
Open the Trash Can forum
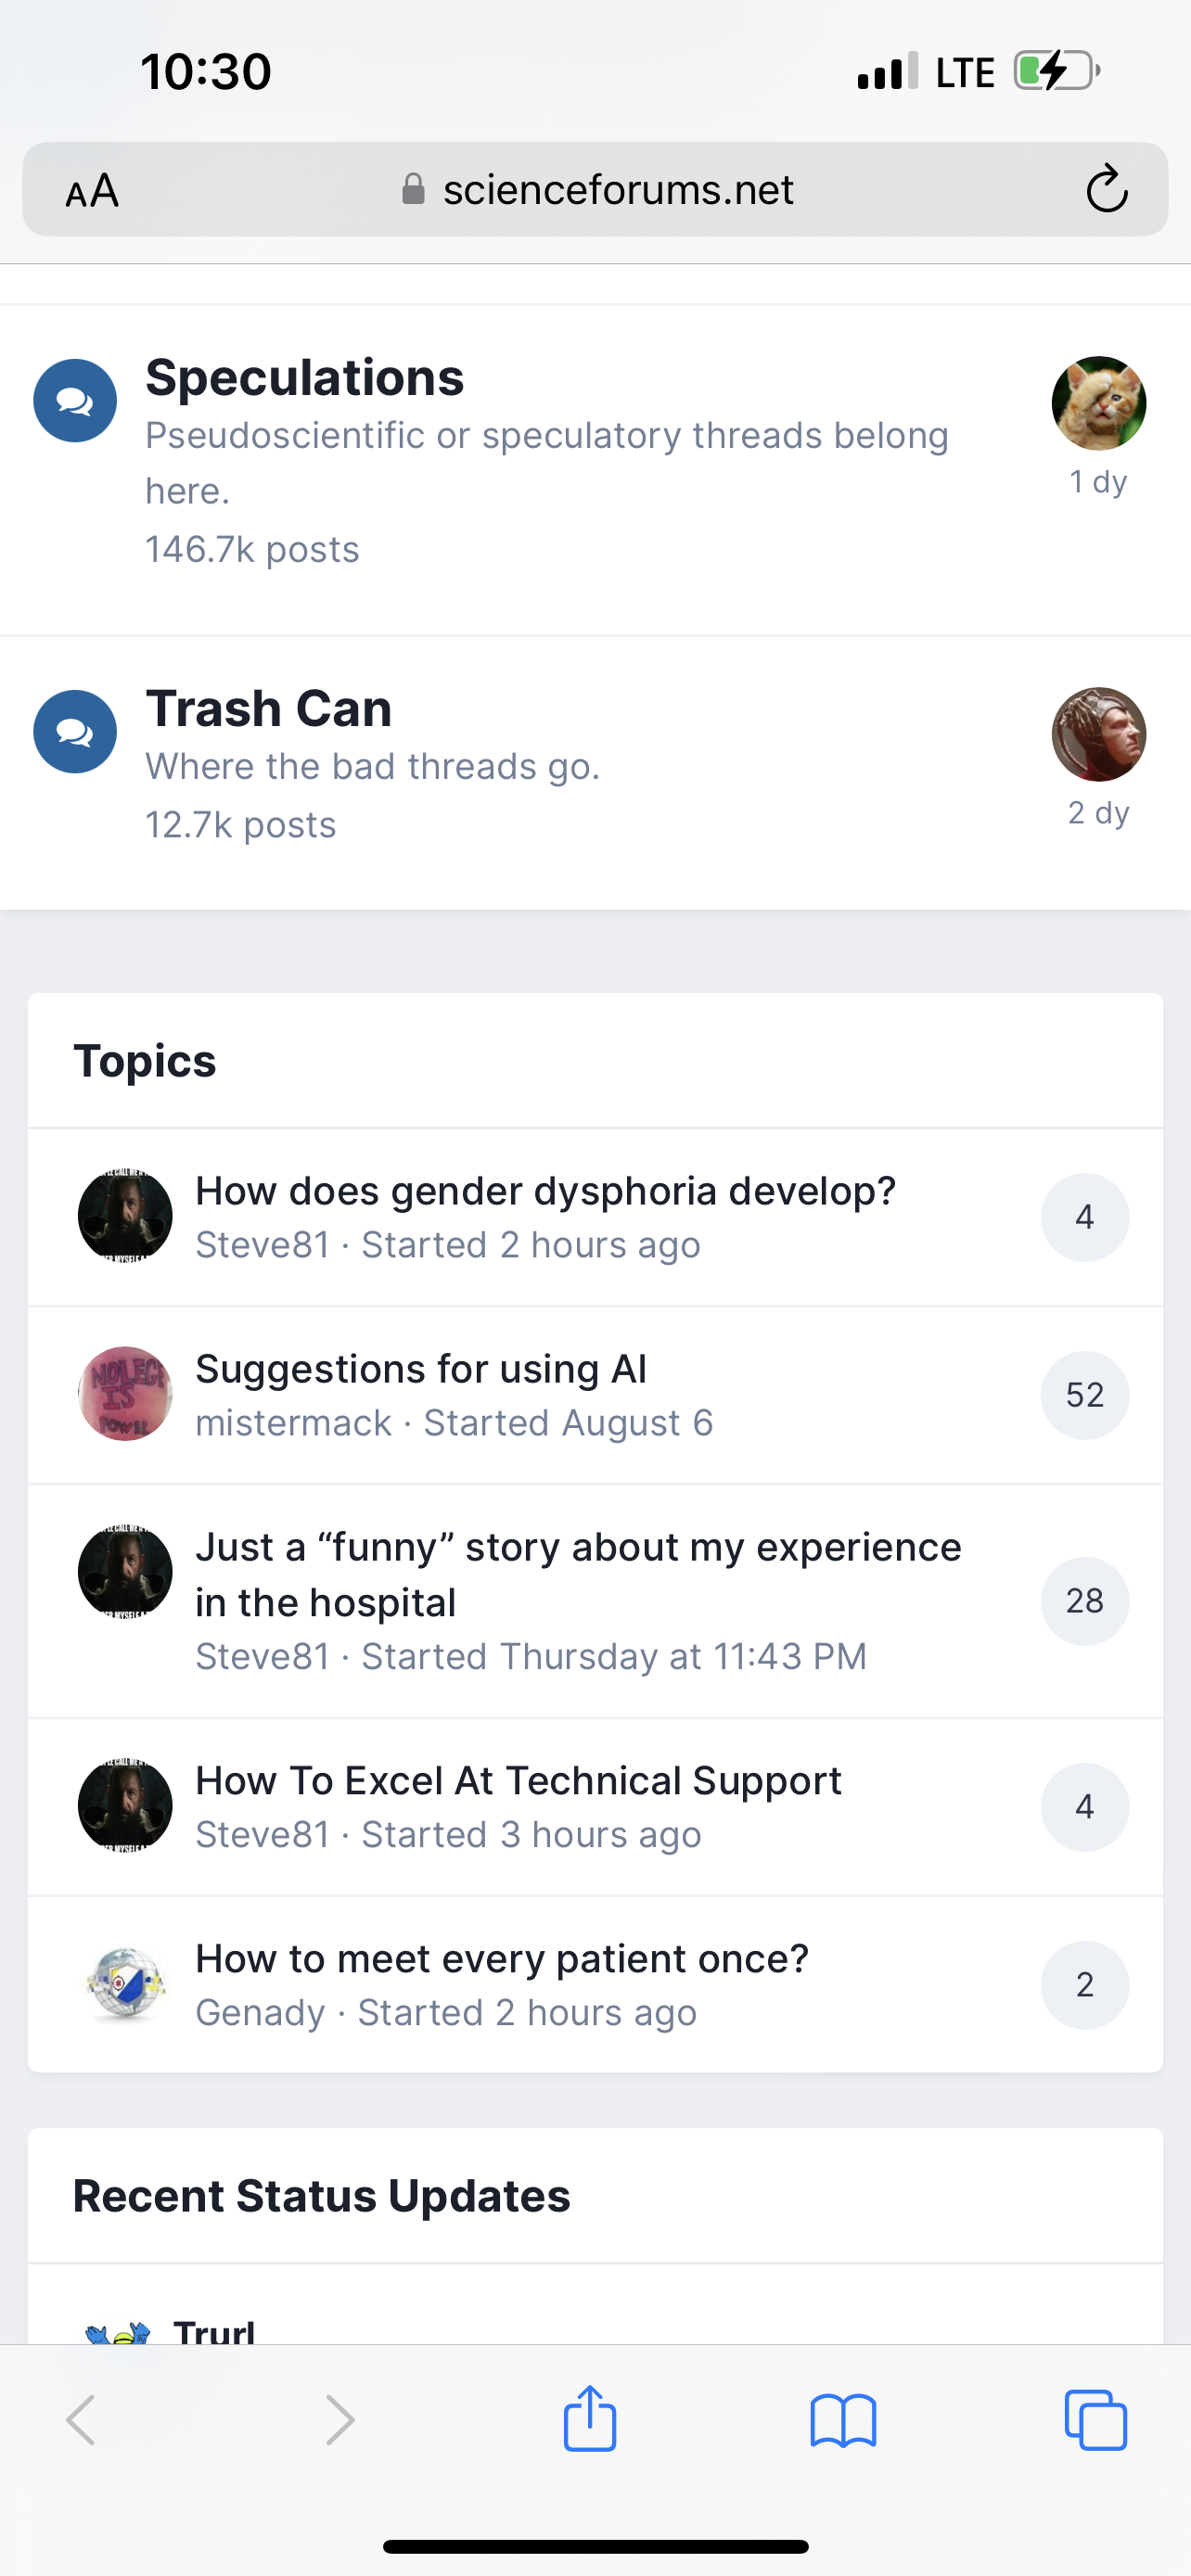(268, 709)
